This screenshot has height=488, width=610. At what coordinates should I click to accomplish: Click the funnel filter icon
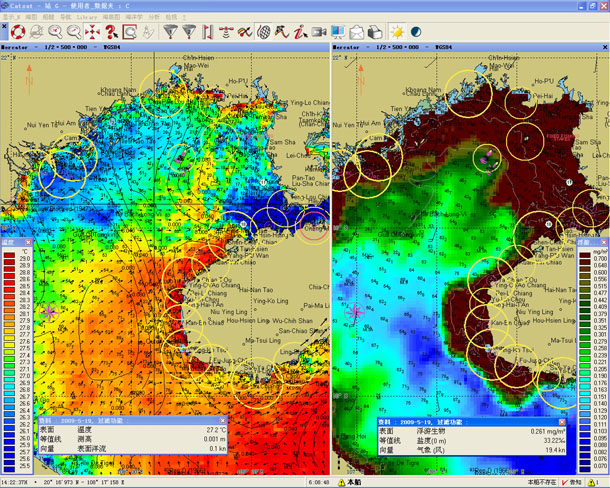coord(168,32)
